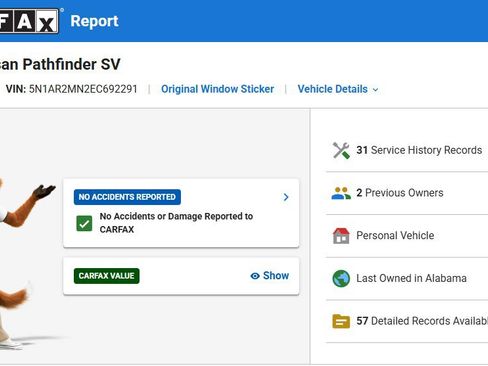Viewport: 488px width, 366px height.
Task: Click the VIN number 5N1AR2MN2EC692291
Action: (x=83, y=89)
